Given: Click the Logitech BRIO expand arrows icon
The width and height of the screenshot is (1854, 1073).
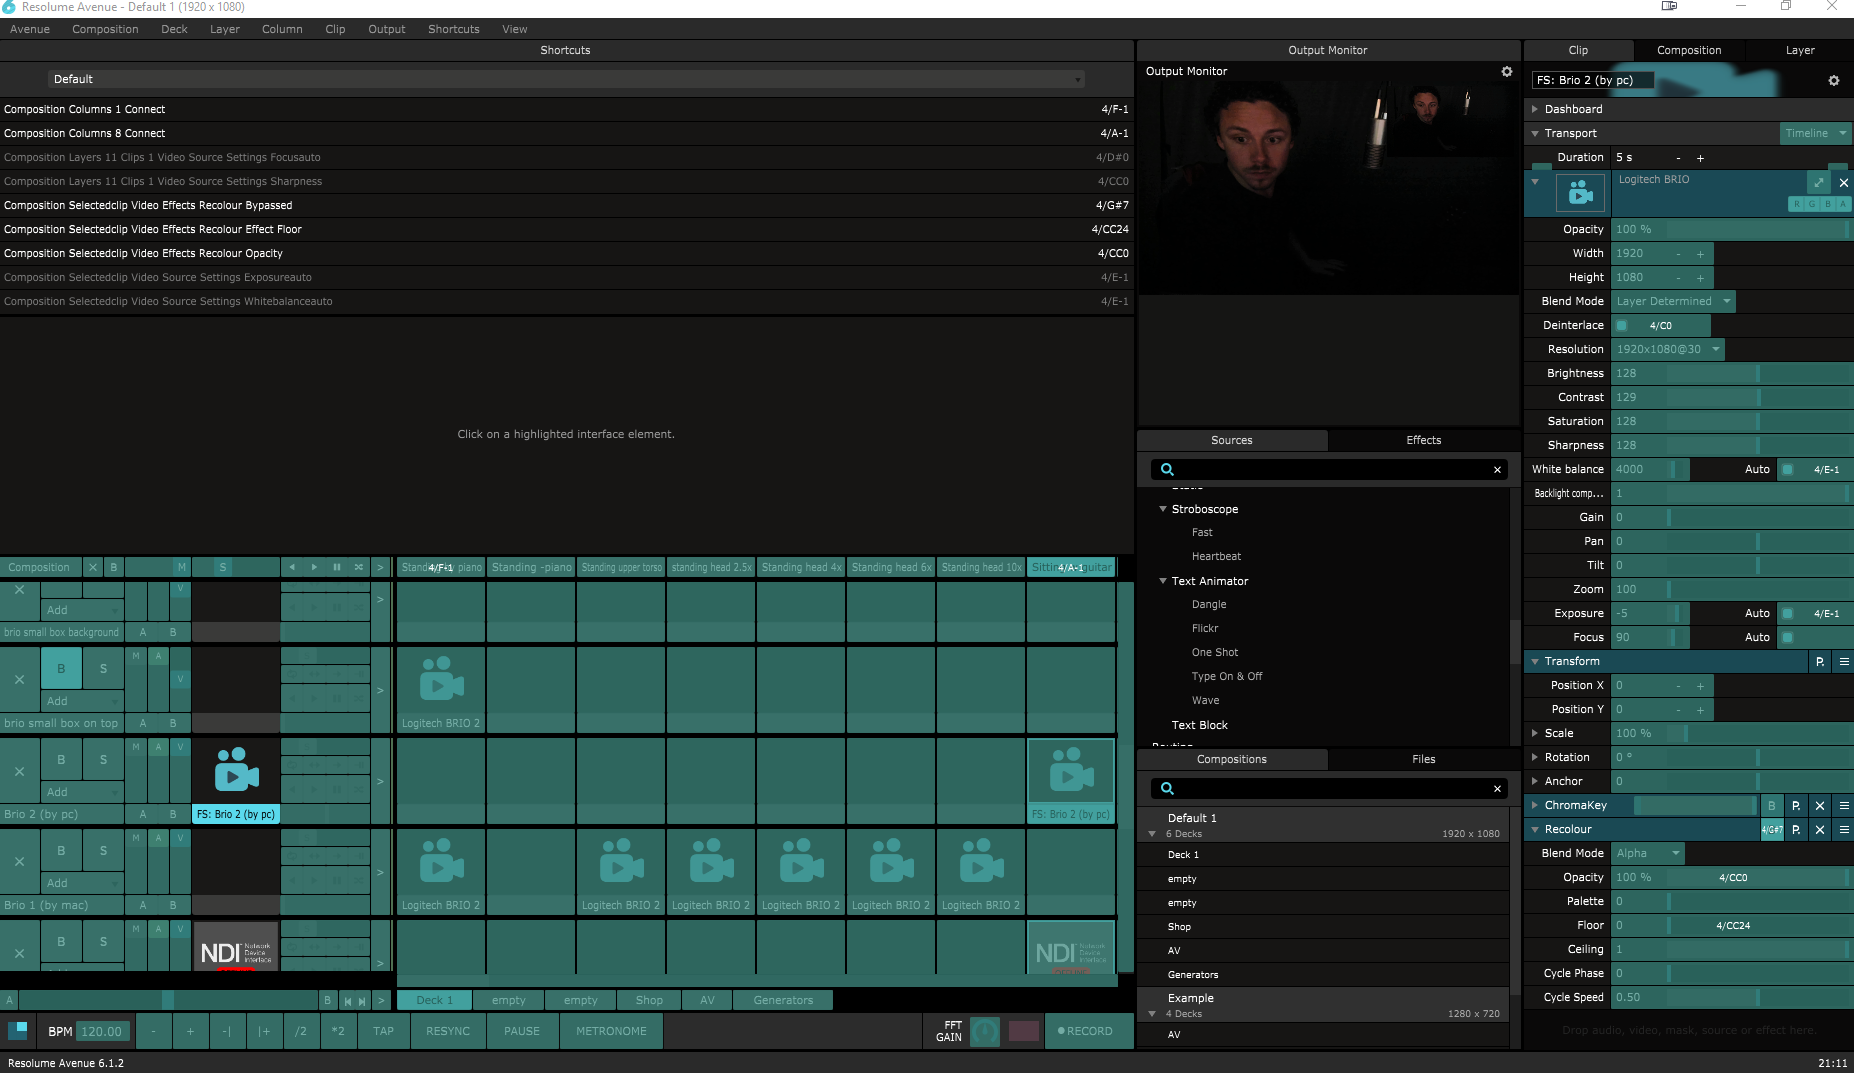Looking at the screenshot, I should pyautogui.click(x=1818, y=183).
